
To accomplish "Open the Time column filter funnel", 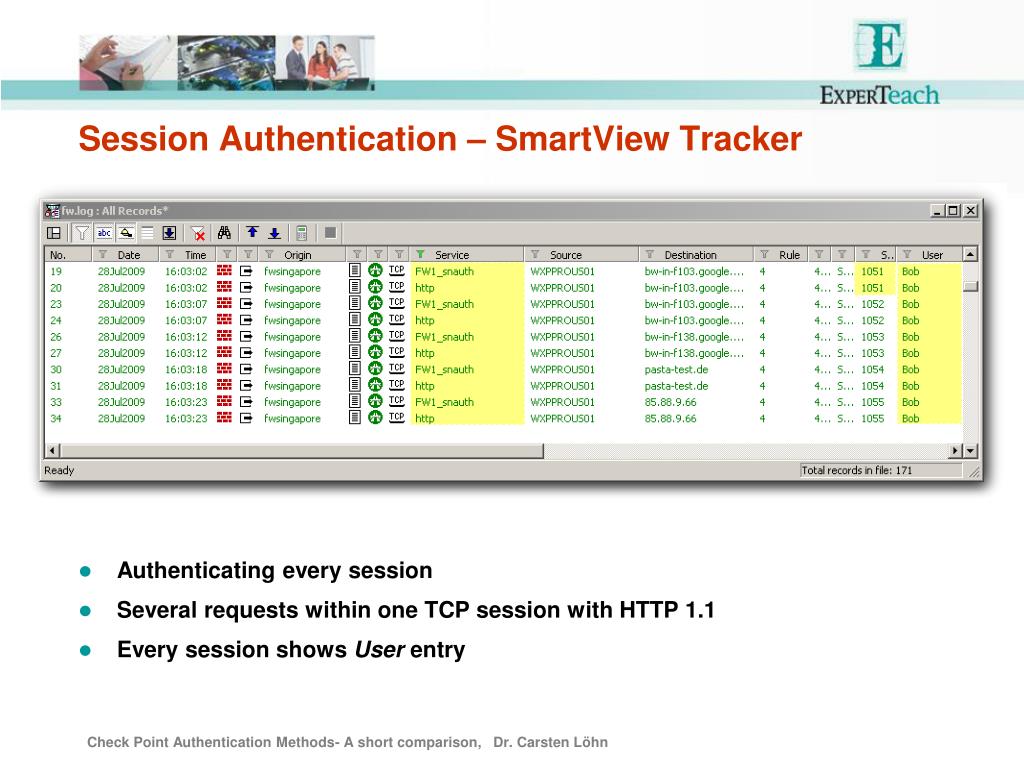I will pyautogui.click(x=170, y=254).
